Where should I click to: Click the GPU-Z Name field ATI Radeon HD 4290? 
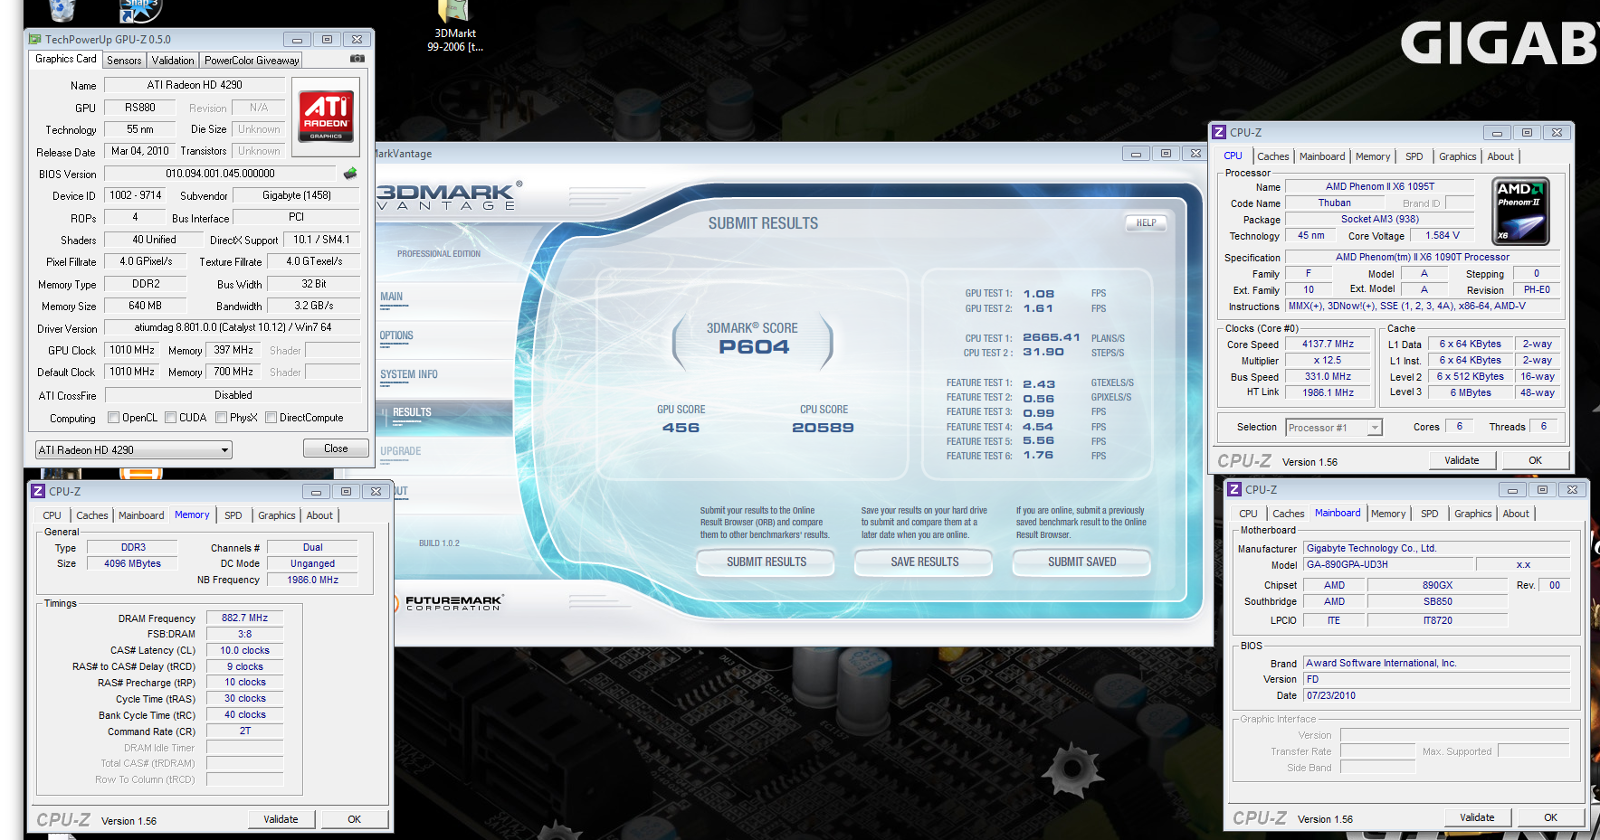[x=195, y=85]
